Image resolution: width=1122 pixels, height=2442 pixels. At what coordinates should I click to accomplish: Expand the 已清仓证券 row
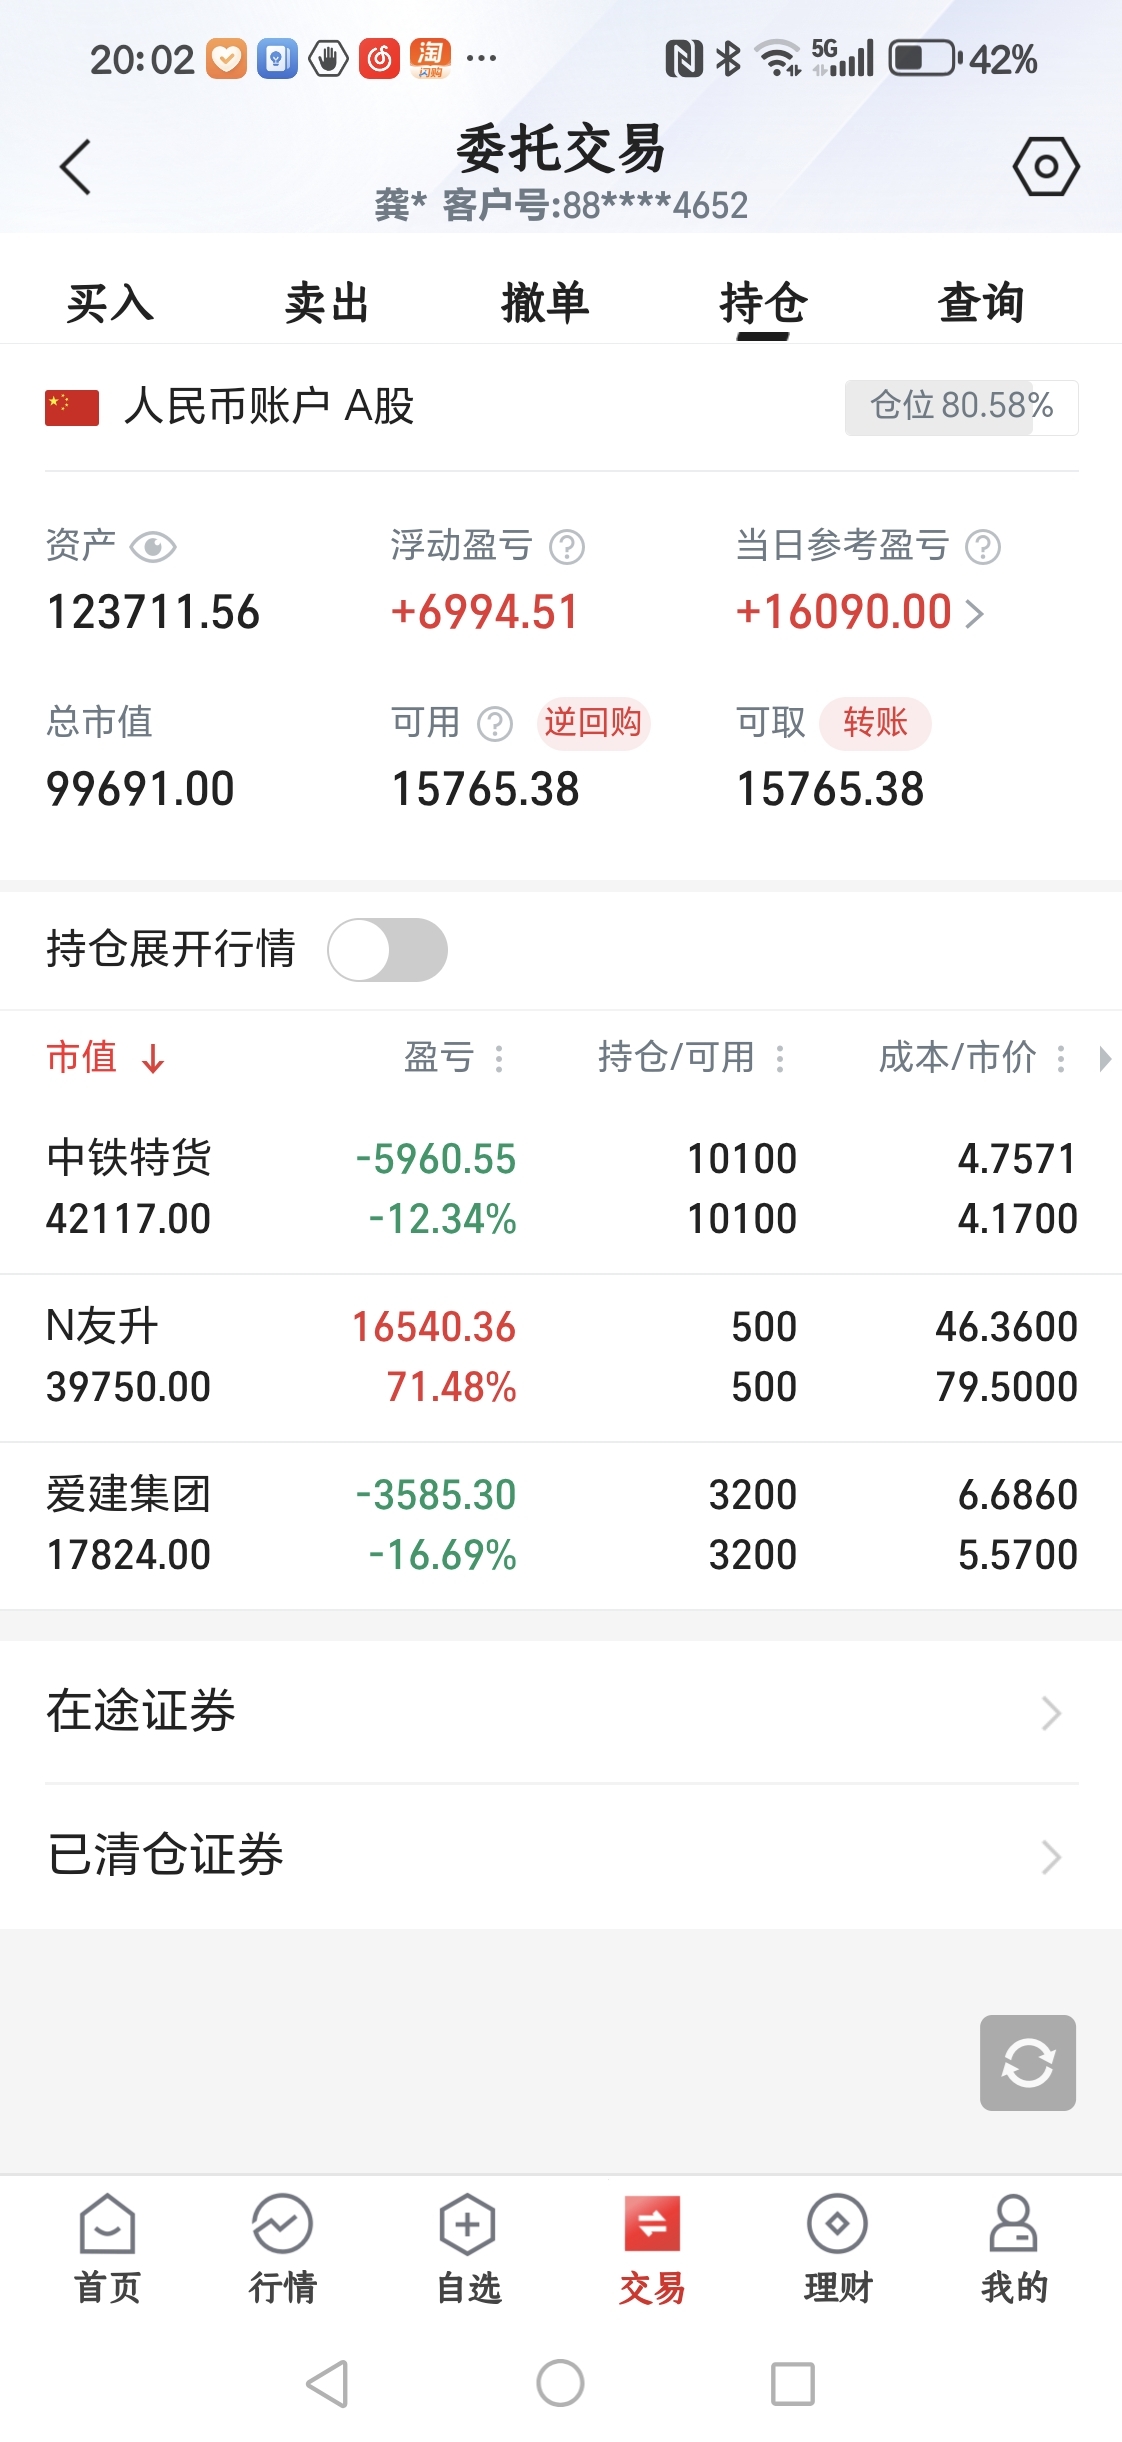coord(561,1856)
